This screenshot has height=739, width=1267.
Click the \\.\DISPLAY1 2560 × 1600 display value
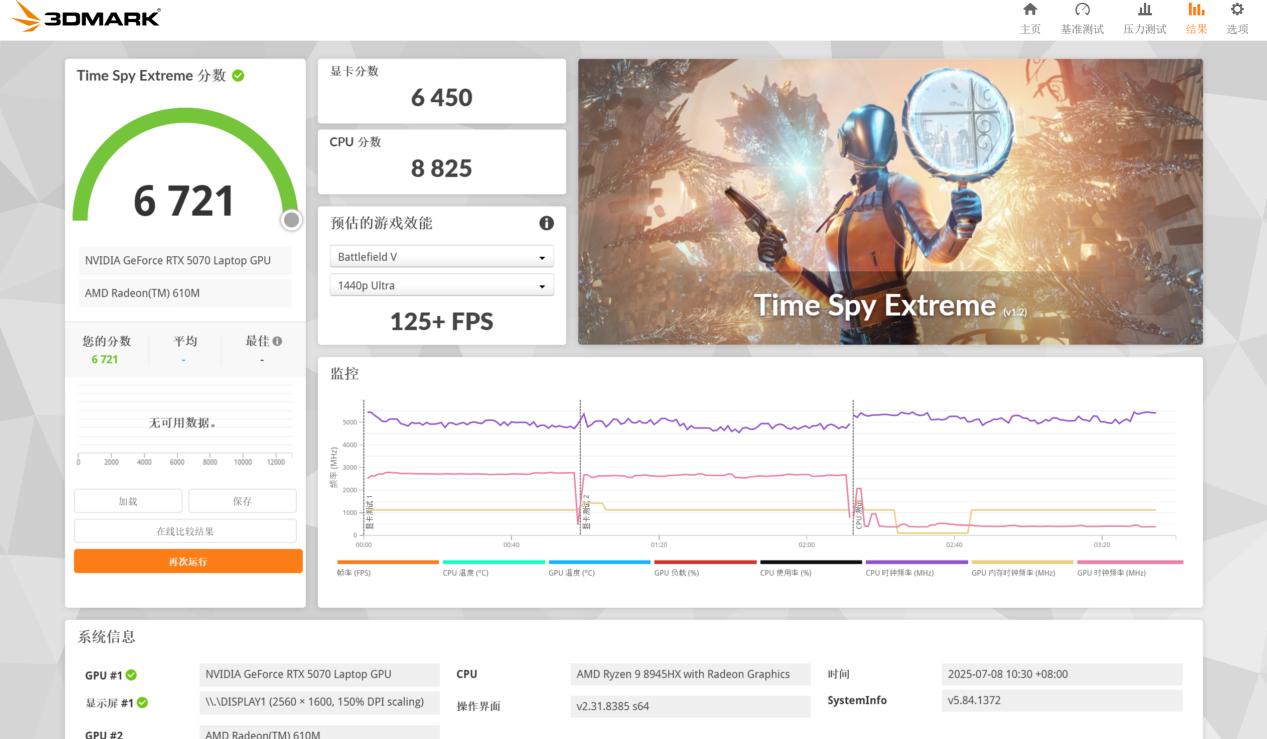click(319, 703)
